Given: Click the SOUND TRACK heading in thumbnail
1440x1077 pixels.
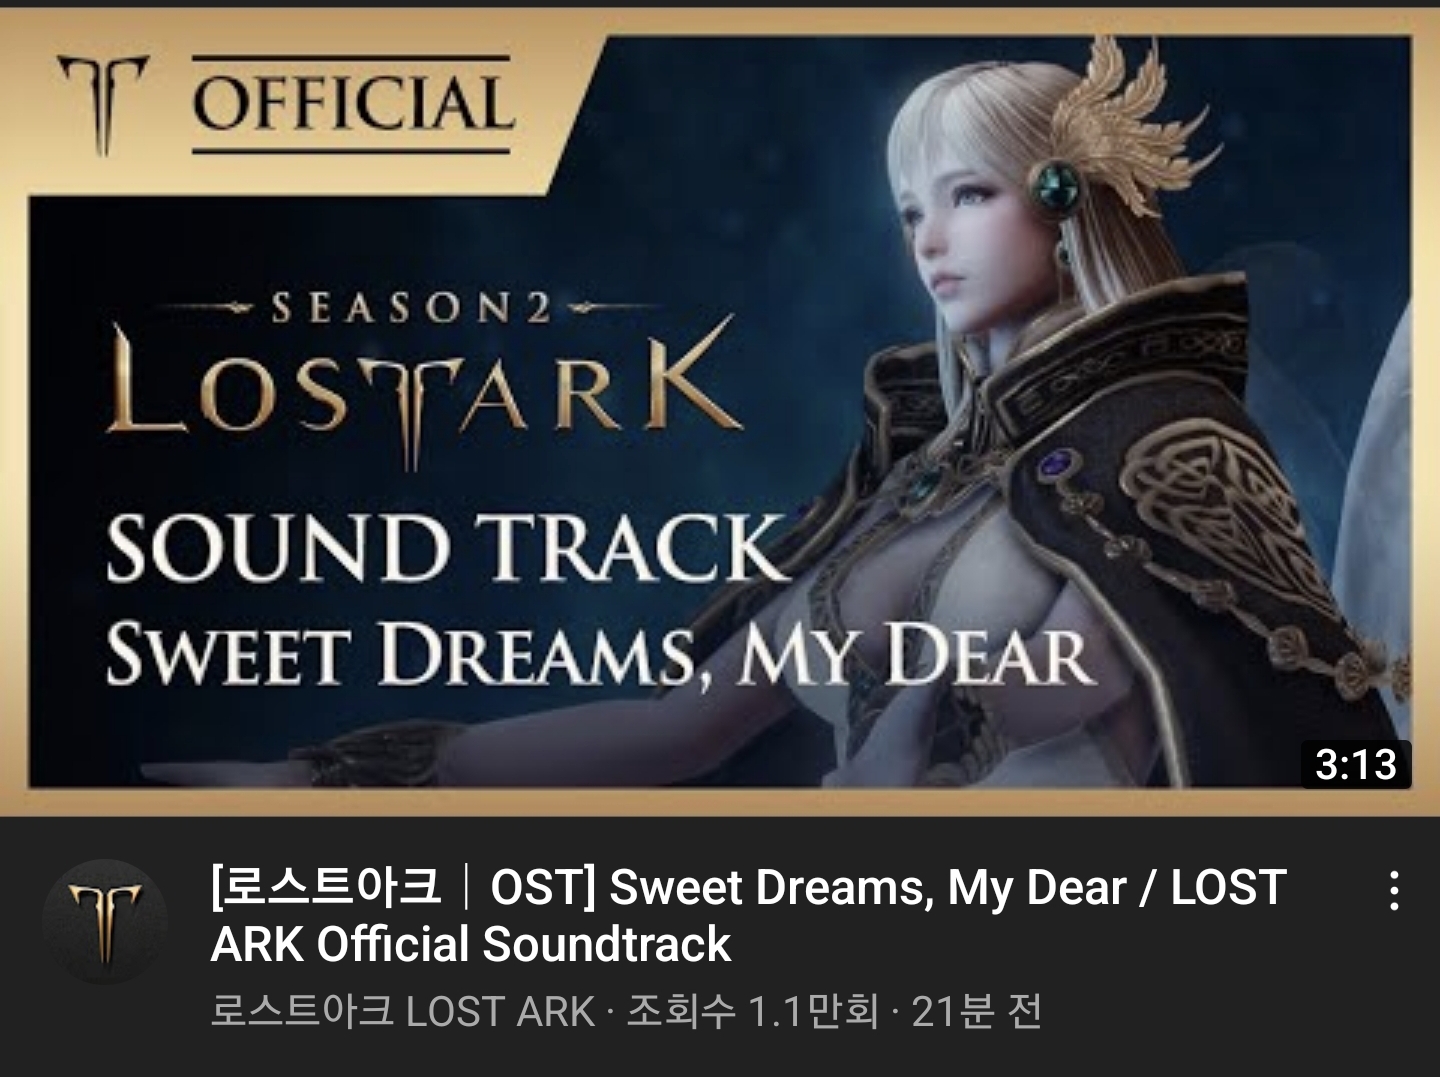Looking at the screenshot, I should pos(448,546).
